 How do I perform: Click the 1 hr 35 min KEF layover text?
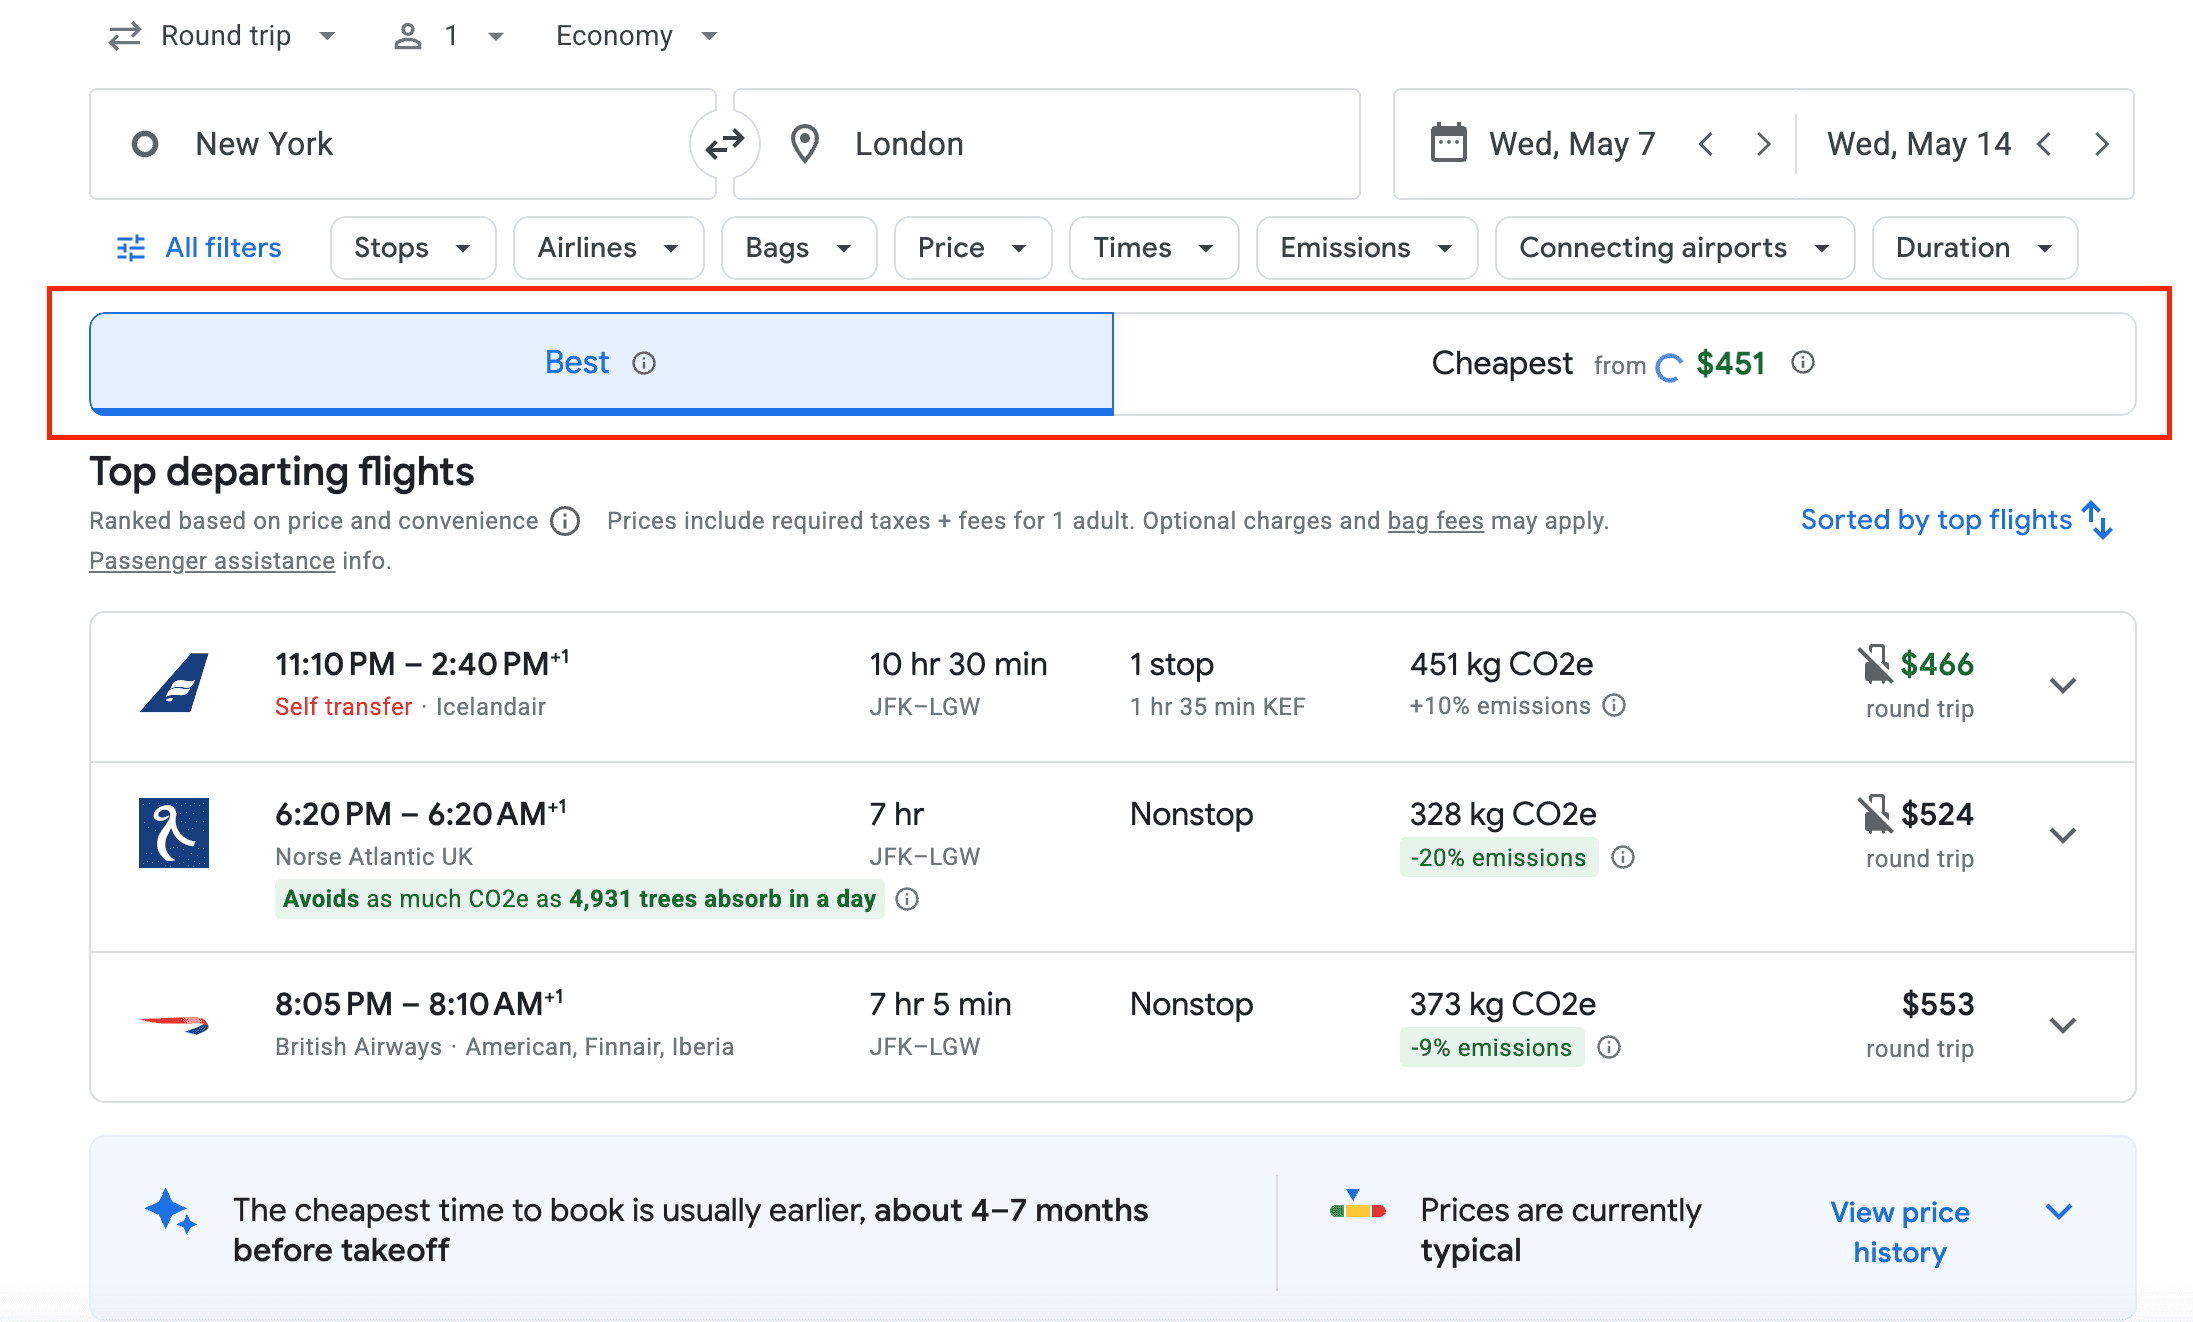click(1217, 707)
